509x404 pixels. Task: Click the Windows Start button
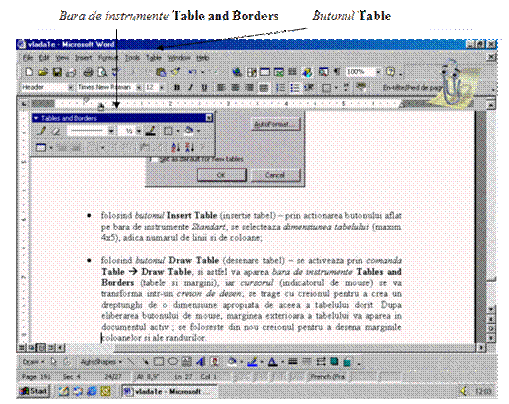click(34, 391)
